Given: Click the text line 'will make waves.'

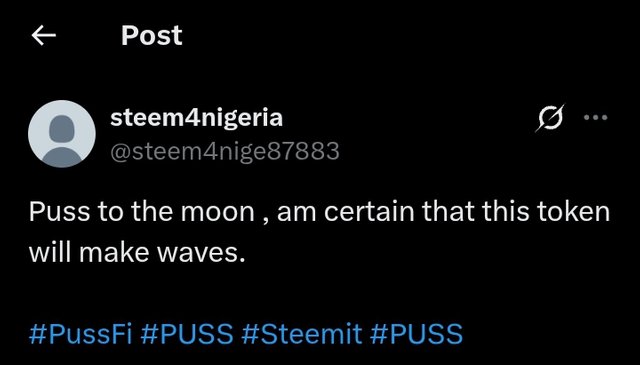Looking at the screenshot, I should pyautogui.click(x=137, y=253).
